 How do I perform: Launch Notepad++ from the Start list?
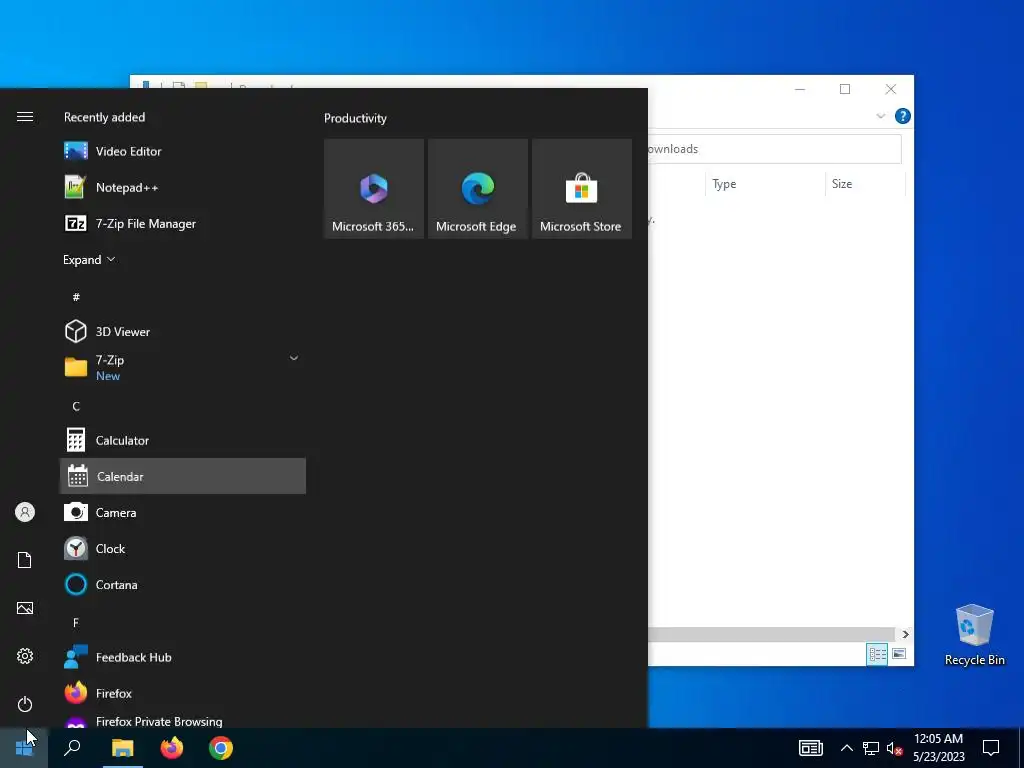[x=183, y=187]
